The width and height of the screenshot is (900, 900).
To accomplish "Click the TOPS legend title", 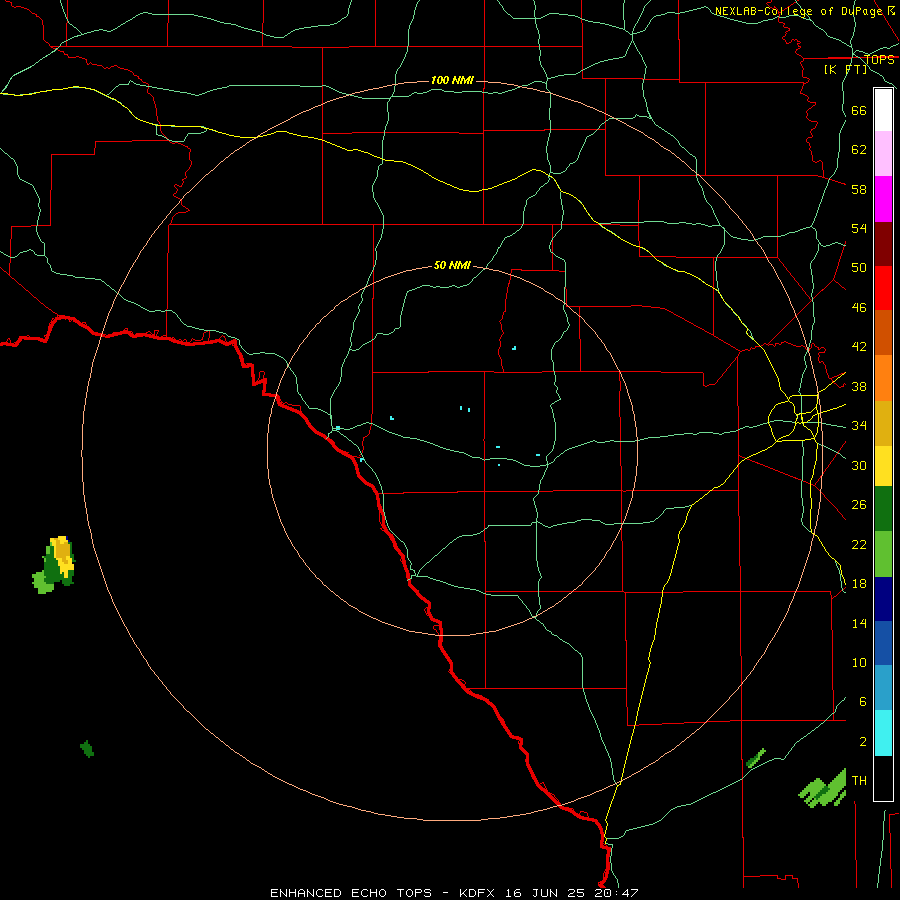I will coord(879,60).
